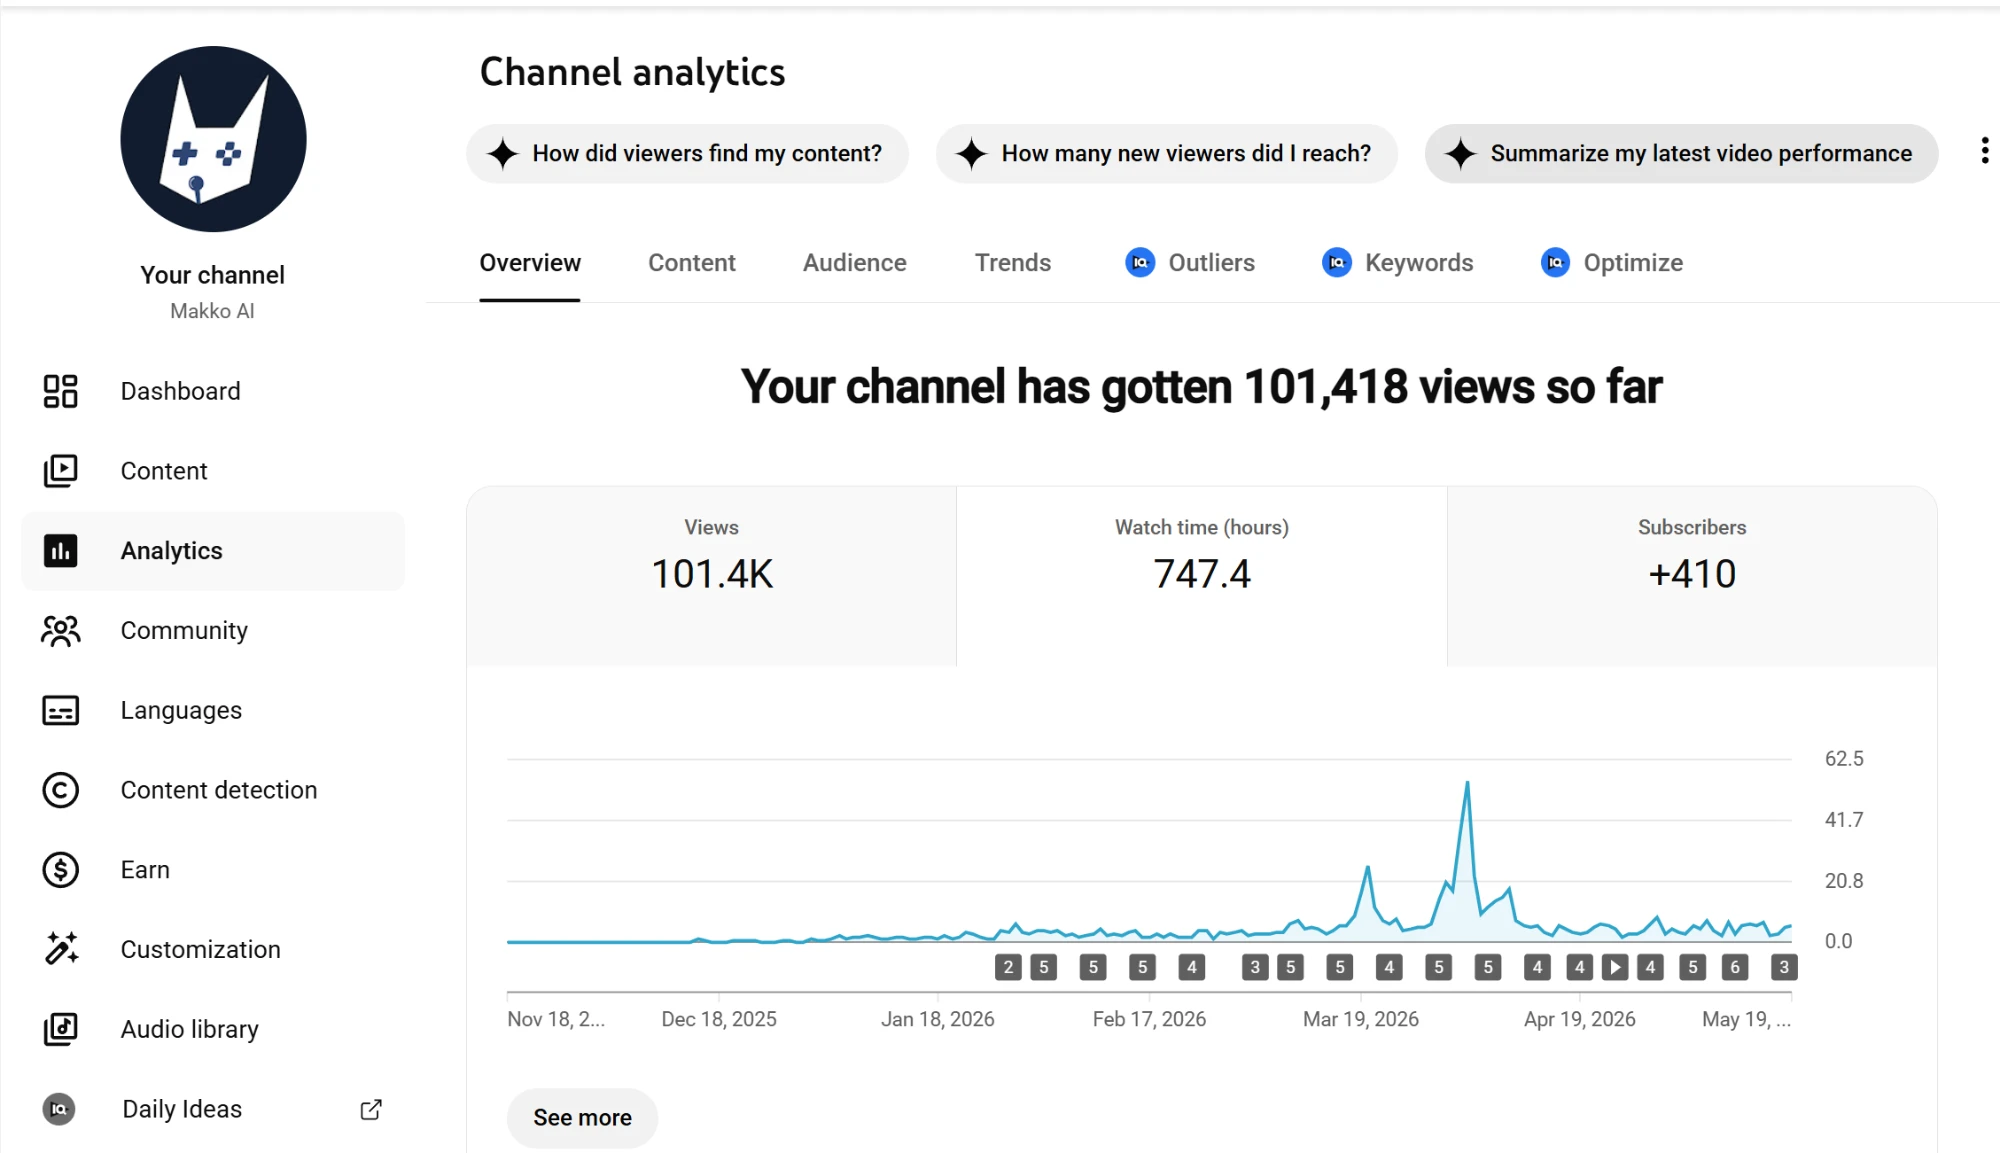Open Customization in the sidebar

click(213, 949)
